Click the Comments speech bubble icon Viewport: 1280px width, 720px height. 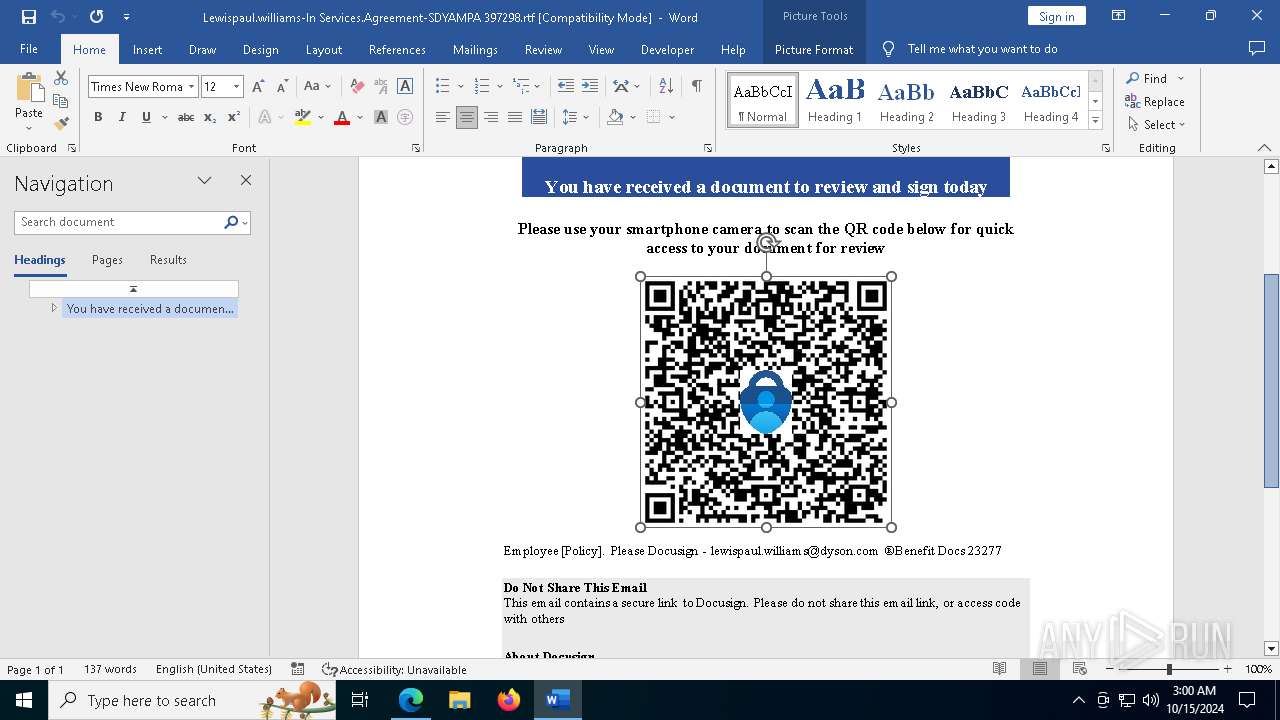coord(1257,48)
